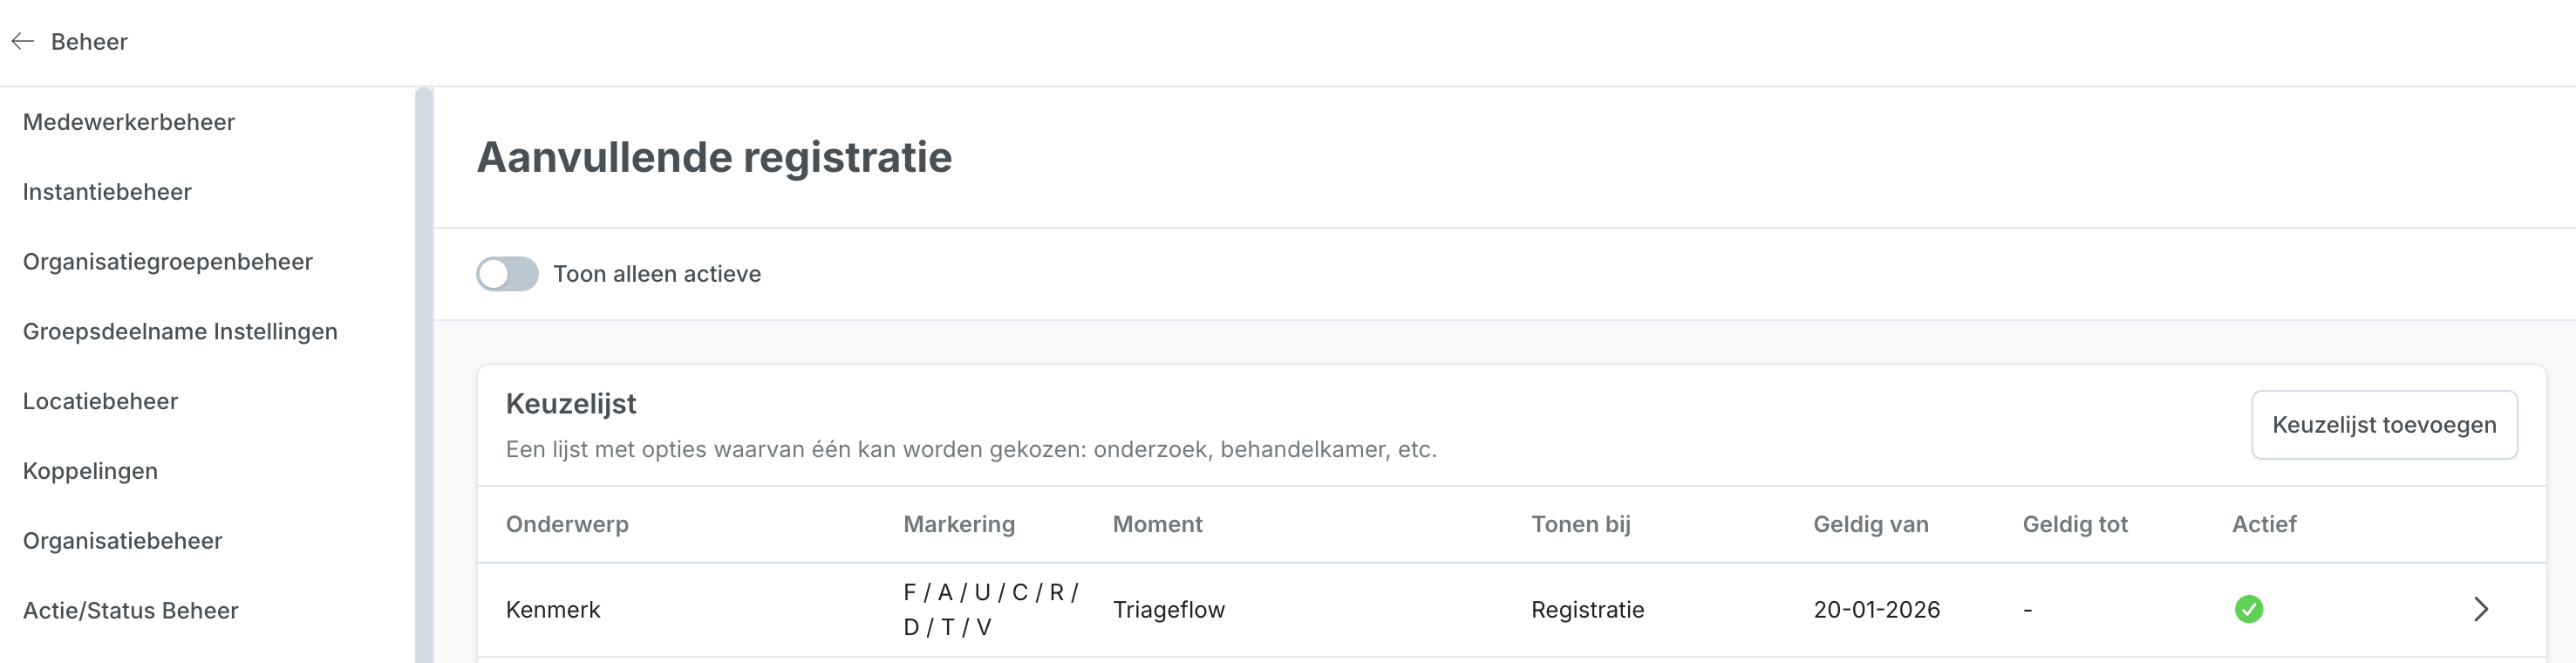
Task: Select Organisatiebeheer in sidebar
Action: coord(122,541)
